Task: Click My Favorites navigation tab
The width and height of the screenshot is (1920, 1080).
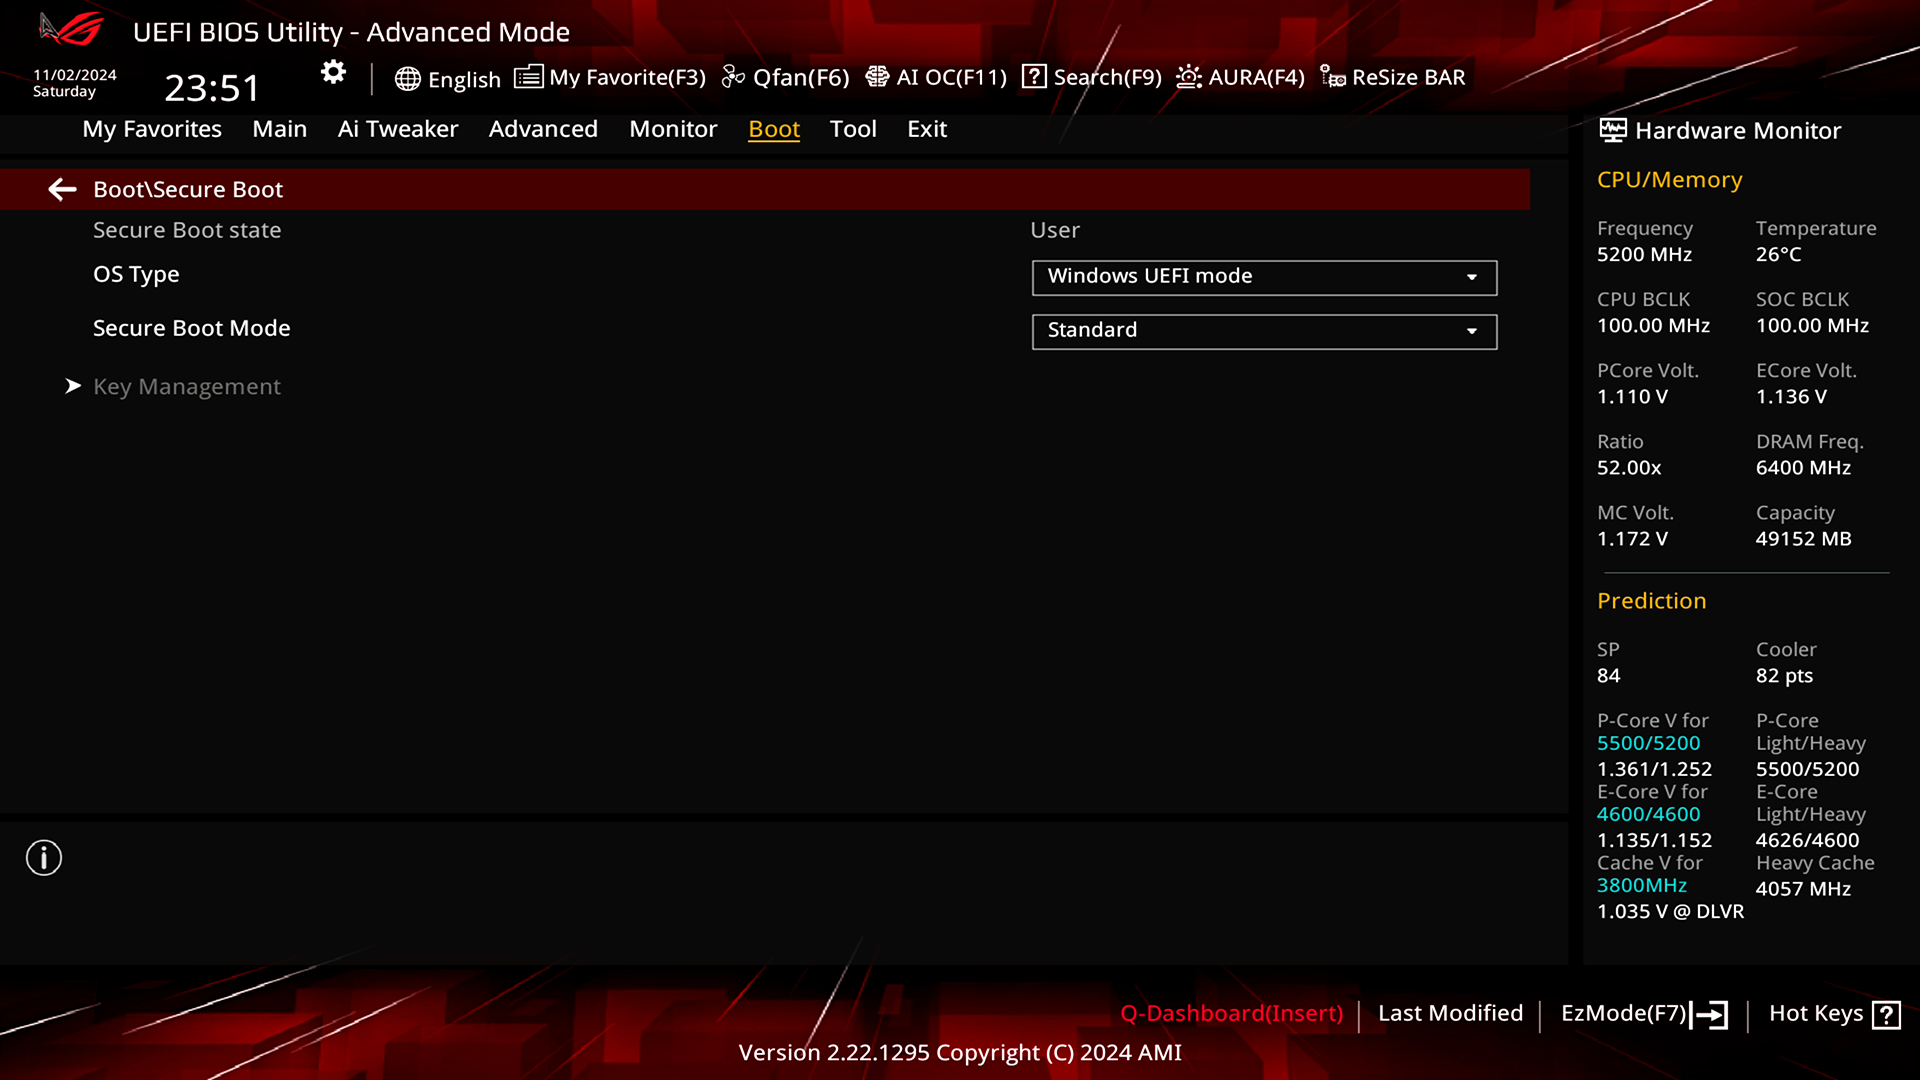Action: coord(152,128)
